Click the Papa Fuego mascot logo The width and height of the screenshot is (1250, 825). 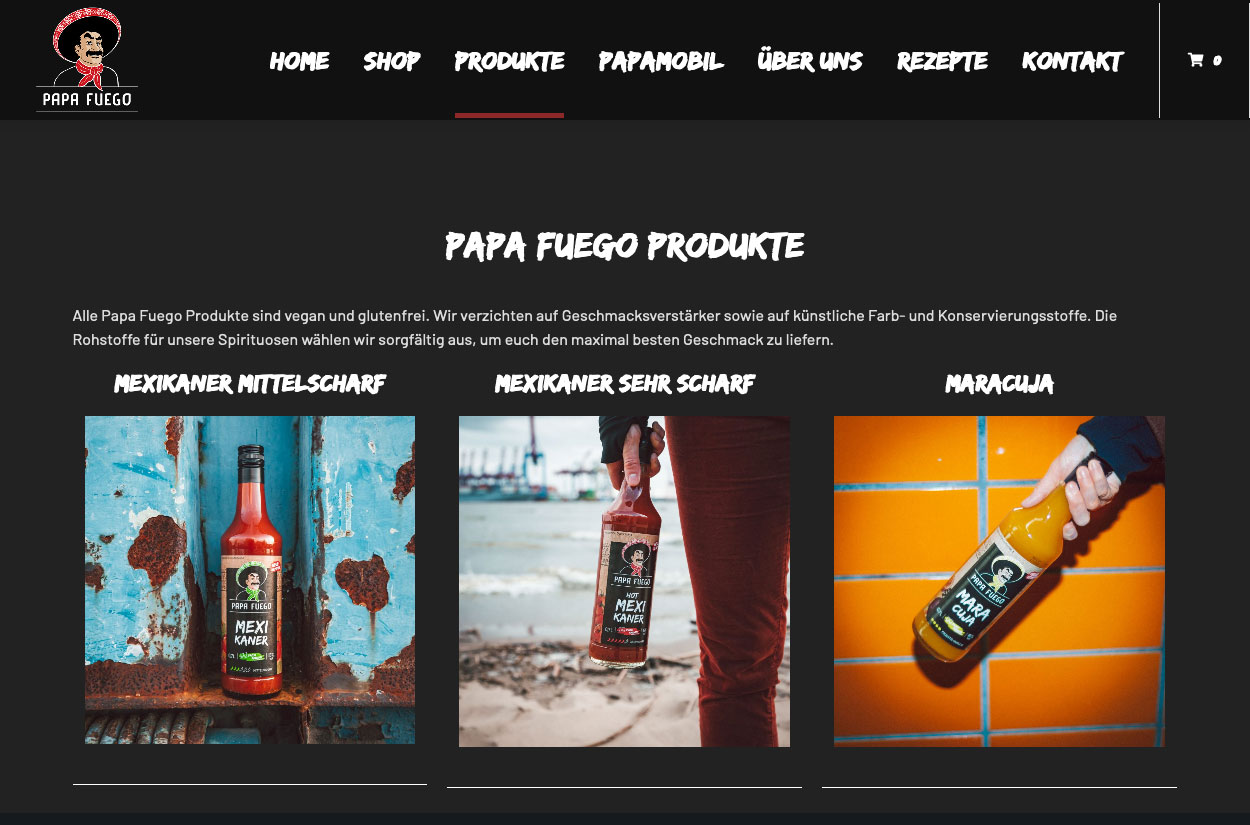[x=87, y=60]
